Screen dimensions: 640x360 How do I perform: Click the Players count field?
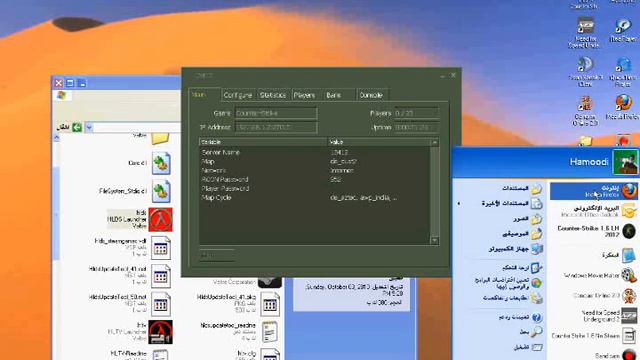(x=417, y=113)
